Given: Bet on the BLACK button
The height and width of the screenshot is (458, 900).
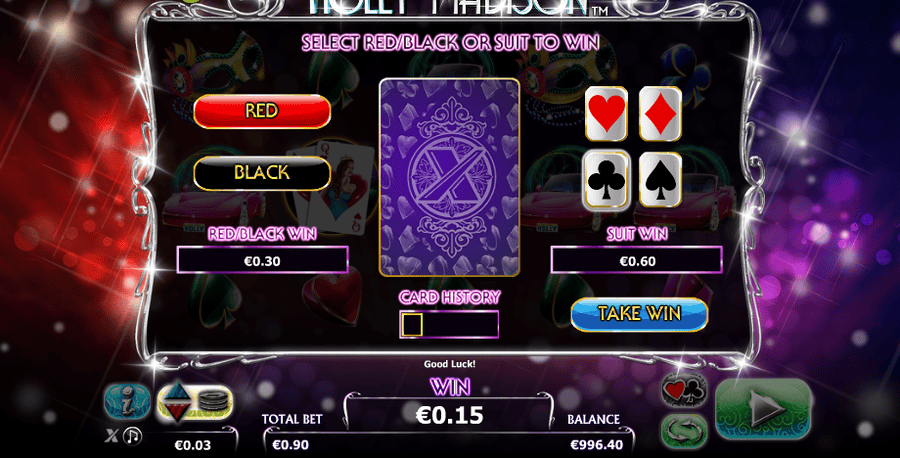Looking at the screenshot, I should tap(262, 173).
